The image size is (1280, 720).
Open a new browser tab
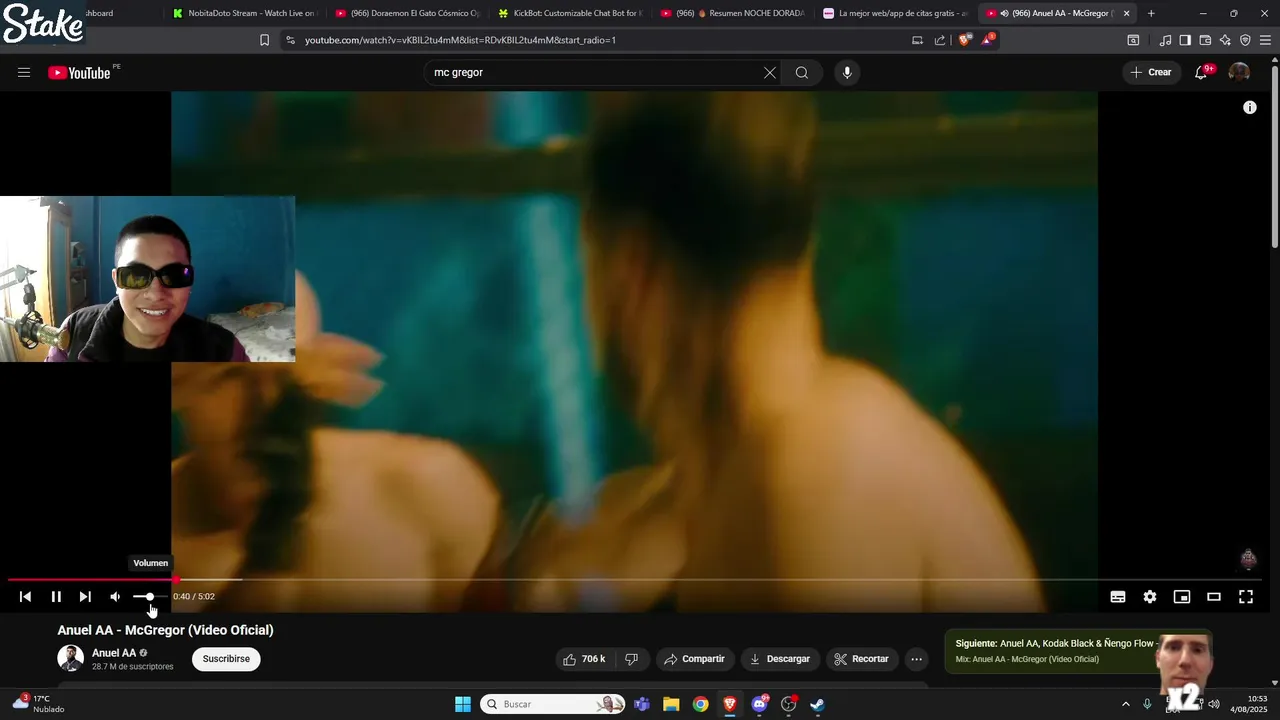coord(1151,13)
